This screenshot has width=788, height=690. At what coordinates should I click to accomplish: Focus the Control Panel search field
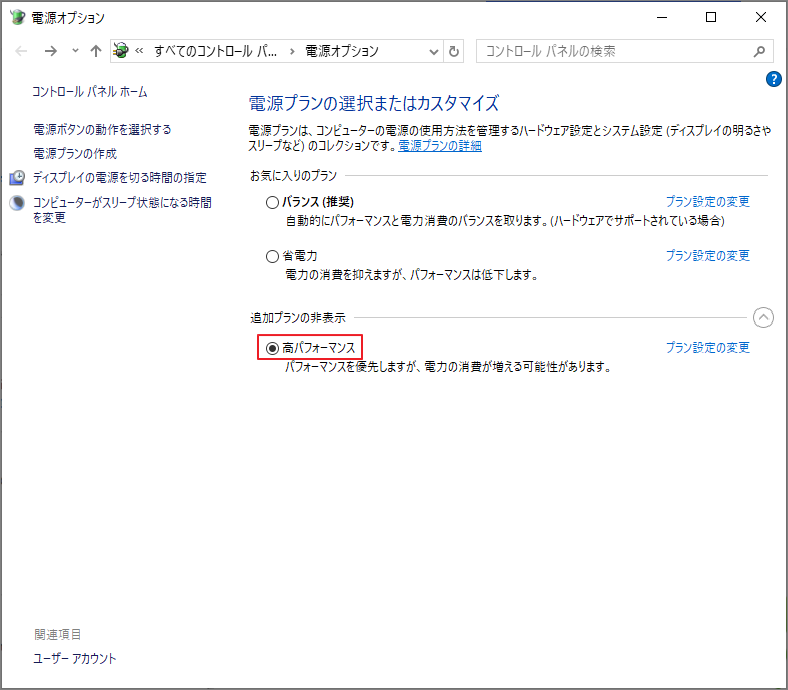click(624, 51)
